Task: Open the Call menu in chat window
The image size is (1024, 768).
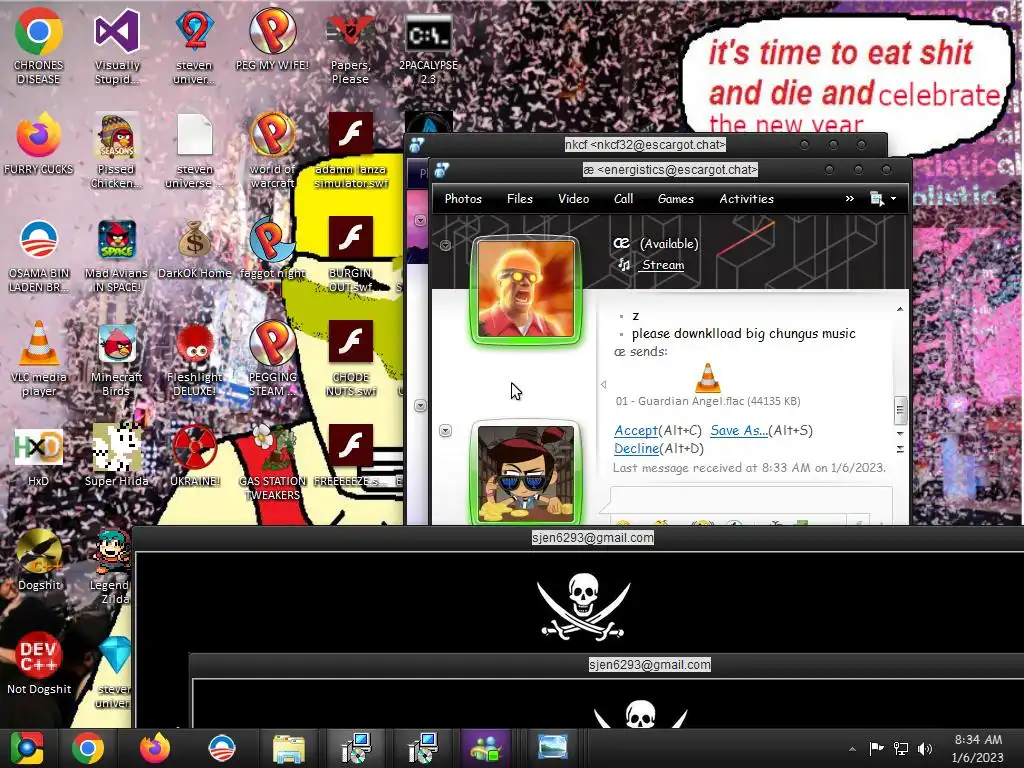Action: pyautogui.click(x=624, y=199)
